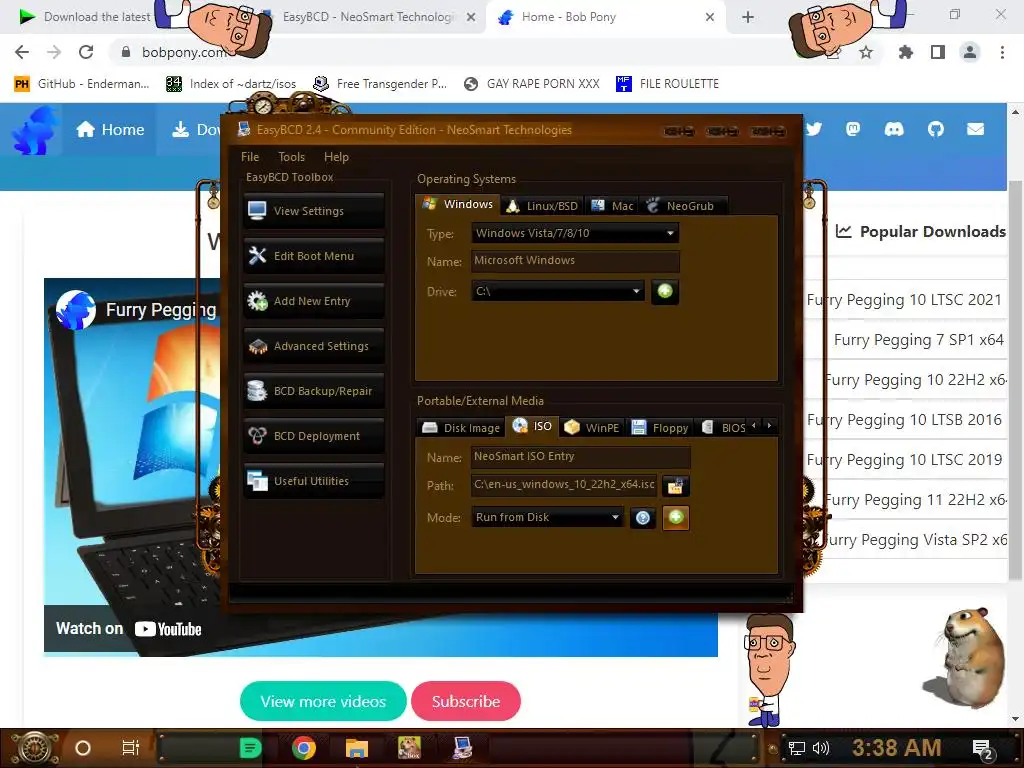Open File Explorer from taskbar
The width and height of the screenshot is (1024, 768).
(357, 748)
